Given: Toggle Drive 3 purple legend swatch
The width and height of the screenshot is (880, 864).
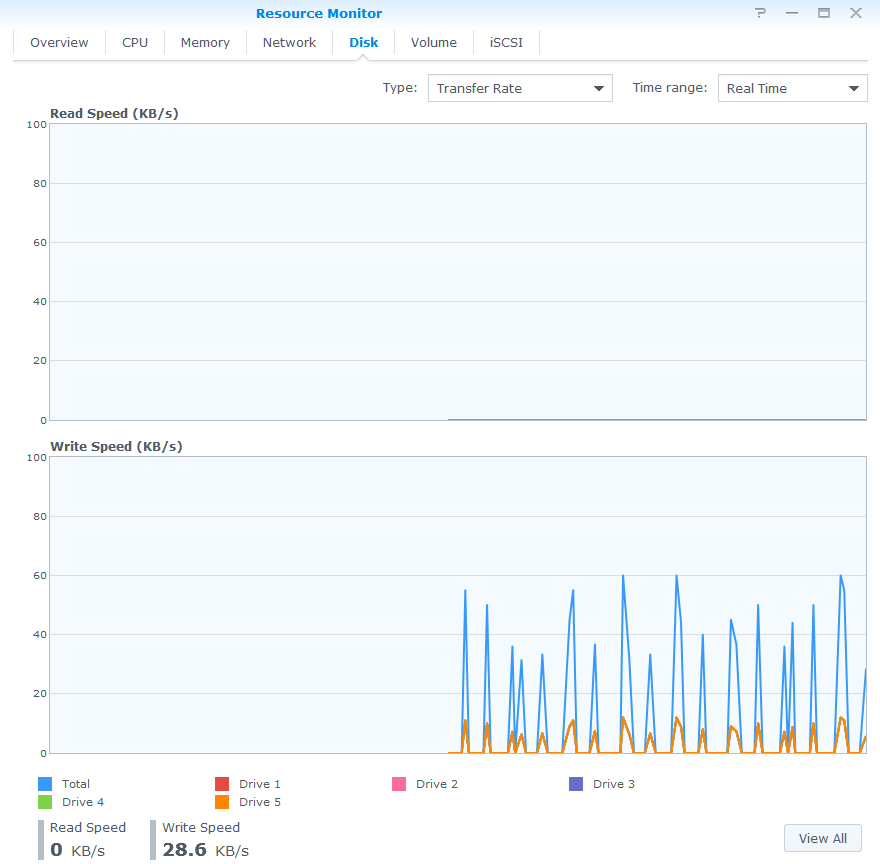Looking at the screenshot, I should click(576, 784).
